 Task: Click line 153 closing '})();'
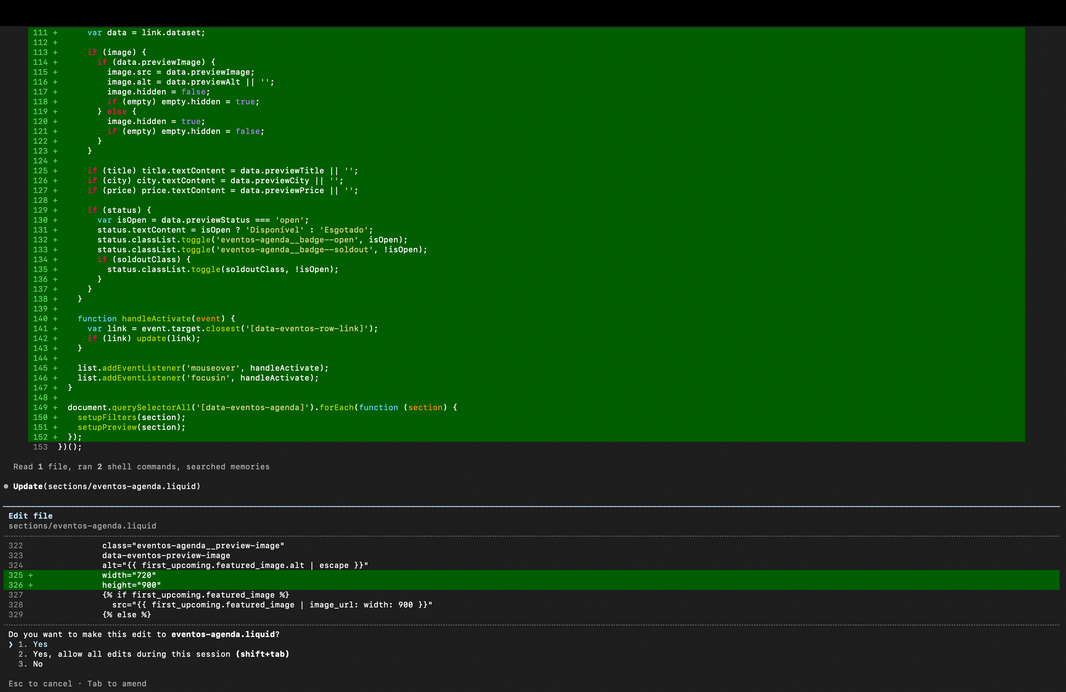69,447
